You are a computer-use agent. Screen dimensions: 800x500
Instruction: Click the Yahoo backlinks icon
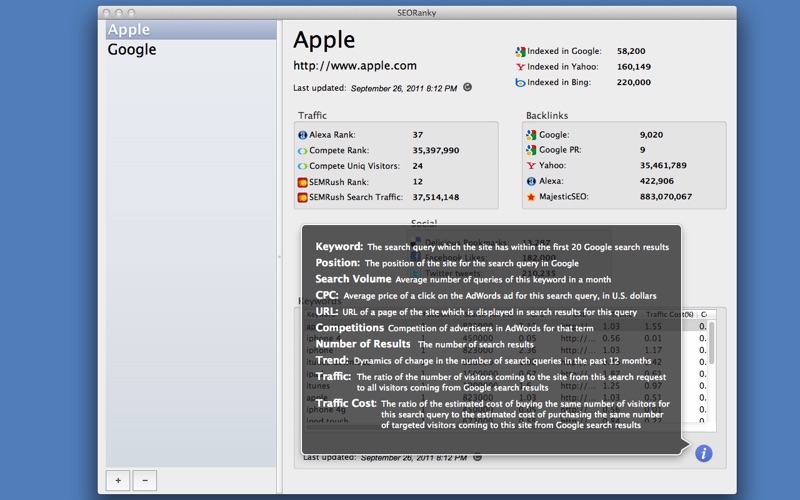[531, 165]
